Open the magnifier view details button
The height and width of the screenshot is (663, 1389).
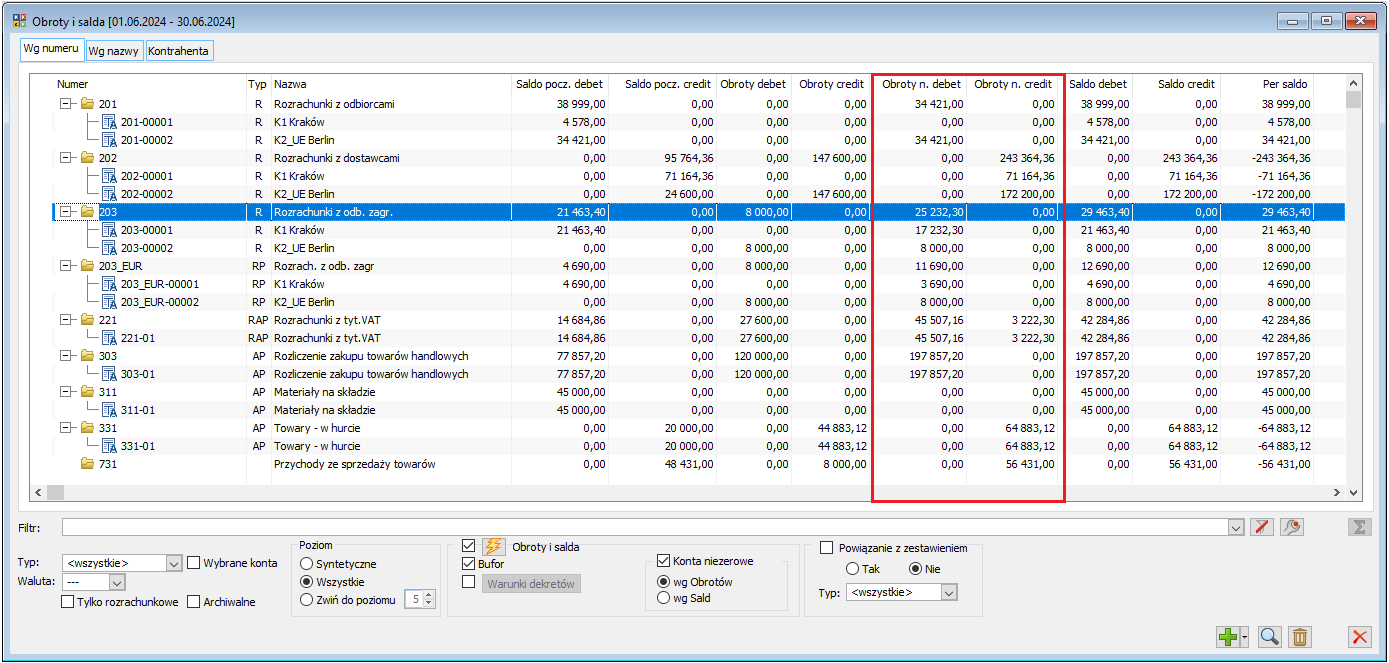pyautogui.click(x=1270, y=636)
